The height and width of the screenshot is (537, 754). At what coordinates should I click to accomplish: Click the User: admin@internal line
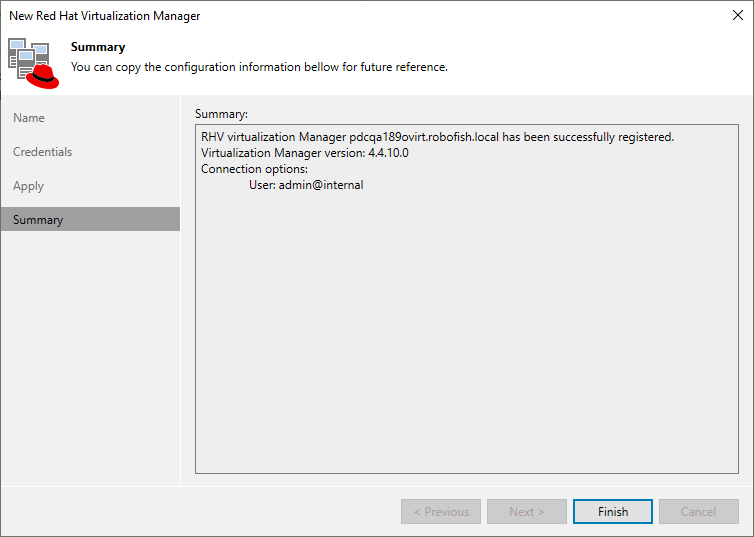coord(306,185)
